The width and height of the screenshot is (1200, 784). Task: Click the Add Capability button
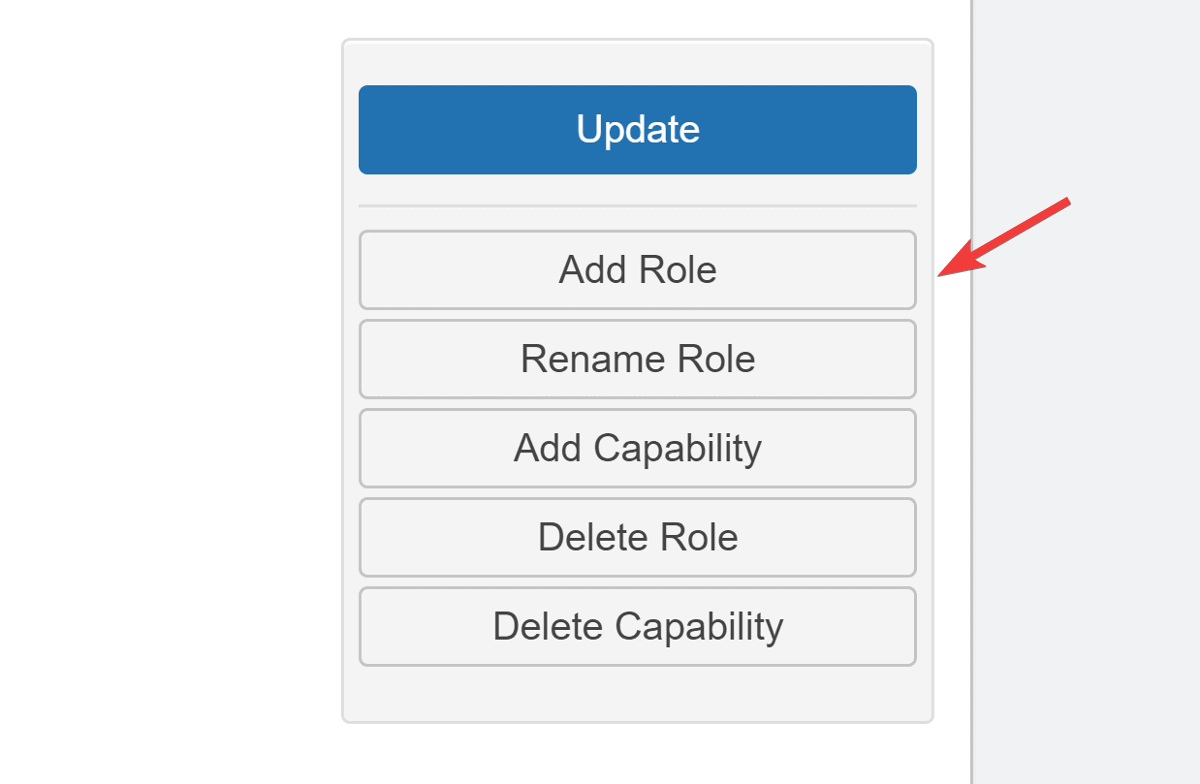pyautogui.click(x=637, y=448)
